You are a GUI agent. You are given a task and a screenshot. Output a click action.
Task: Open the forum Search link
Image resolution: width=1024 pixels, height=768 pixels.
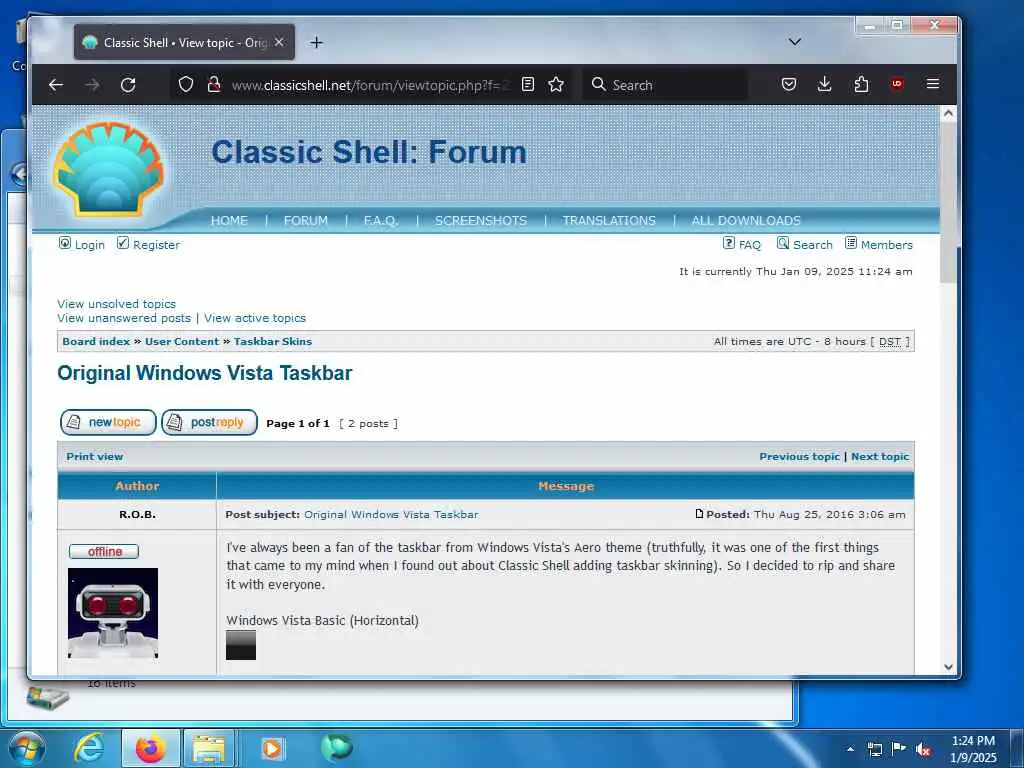click(813, 245)
